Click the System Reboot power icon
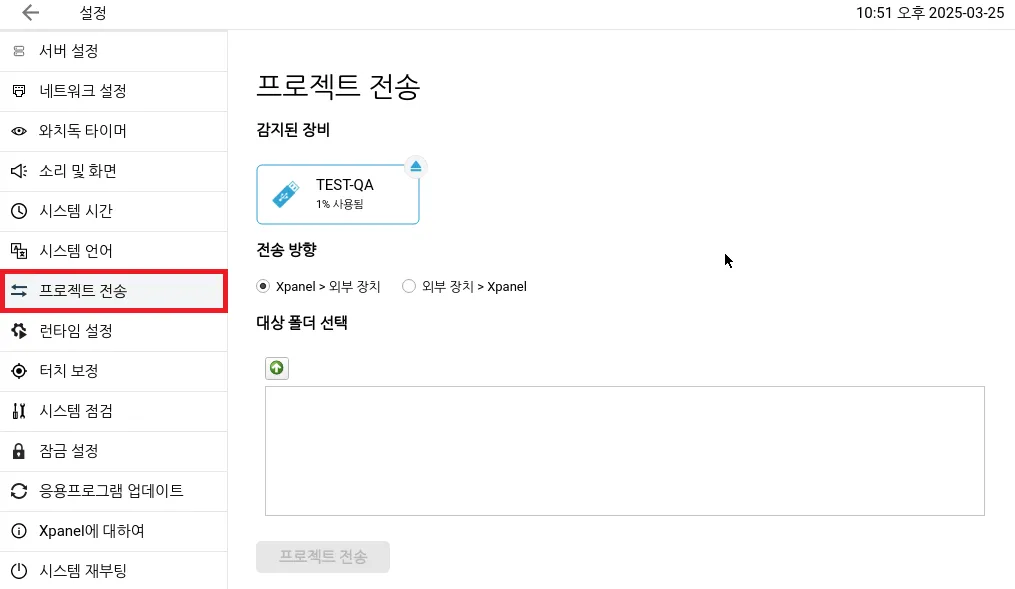This screenshot has width=1015, height=589. 18,571
